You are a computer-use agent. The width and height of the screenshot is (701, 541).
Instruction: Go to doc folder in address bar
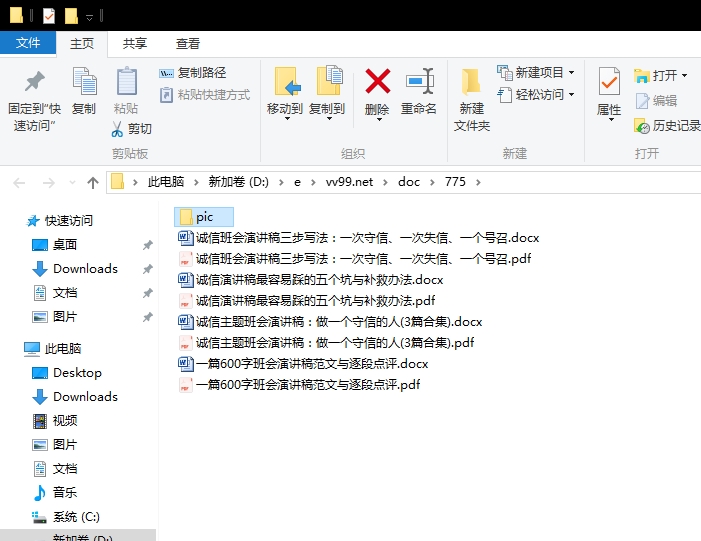click(409, 182)
